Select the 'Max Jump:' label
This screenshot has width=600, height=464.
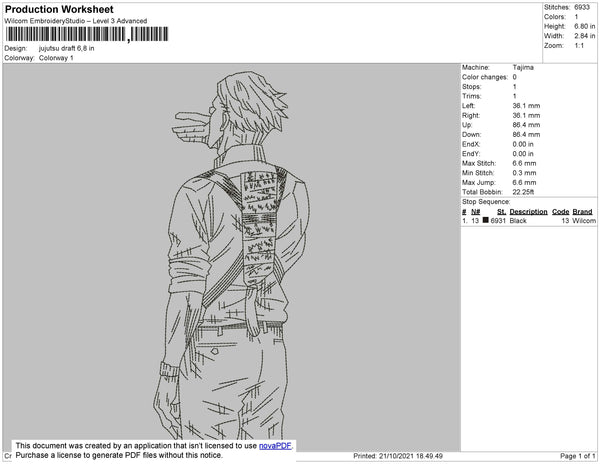pyautogui.click(x=479, y=182)
